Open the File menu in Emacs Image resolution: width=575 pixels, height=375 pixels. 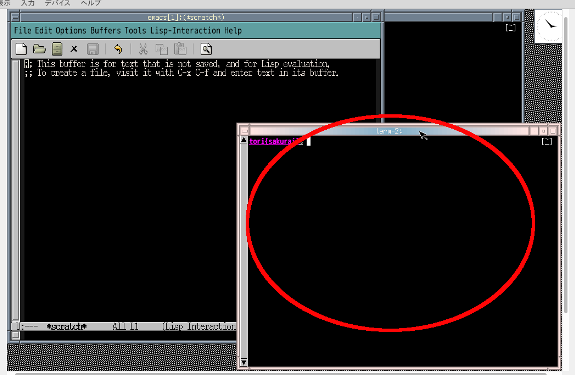click(23, 30)
